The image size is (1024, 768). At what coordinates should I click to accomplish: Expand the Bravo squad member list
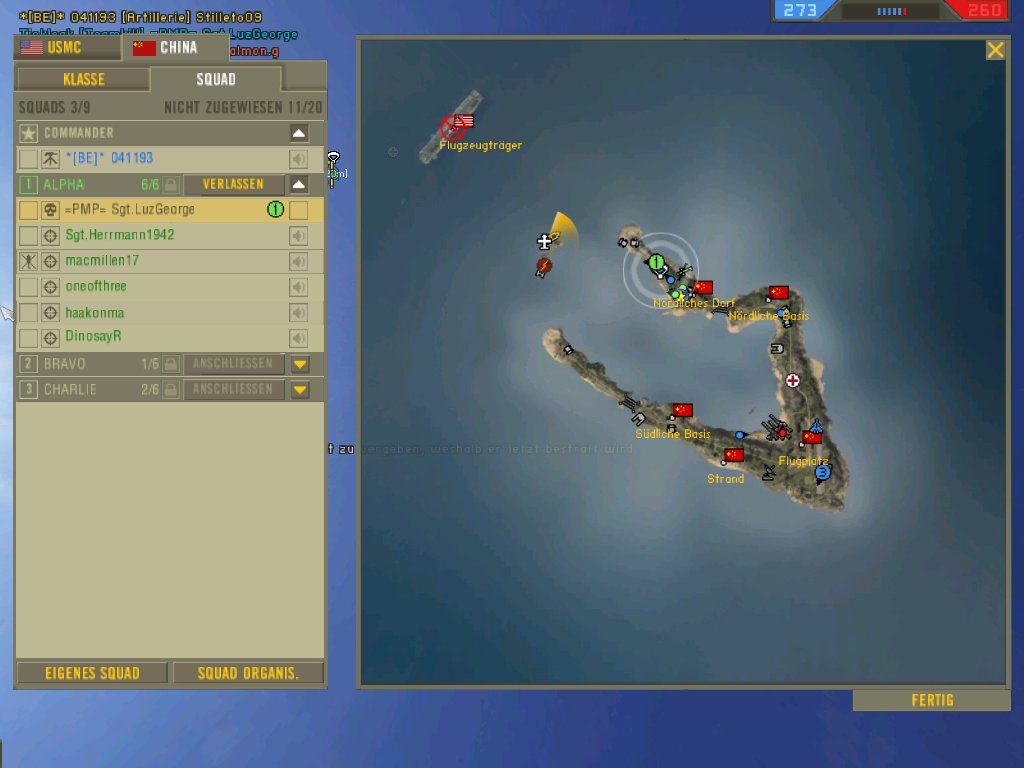(299, 364)
